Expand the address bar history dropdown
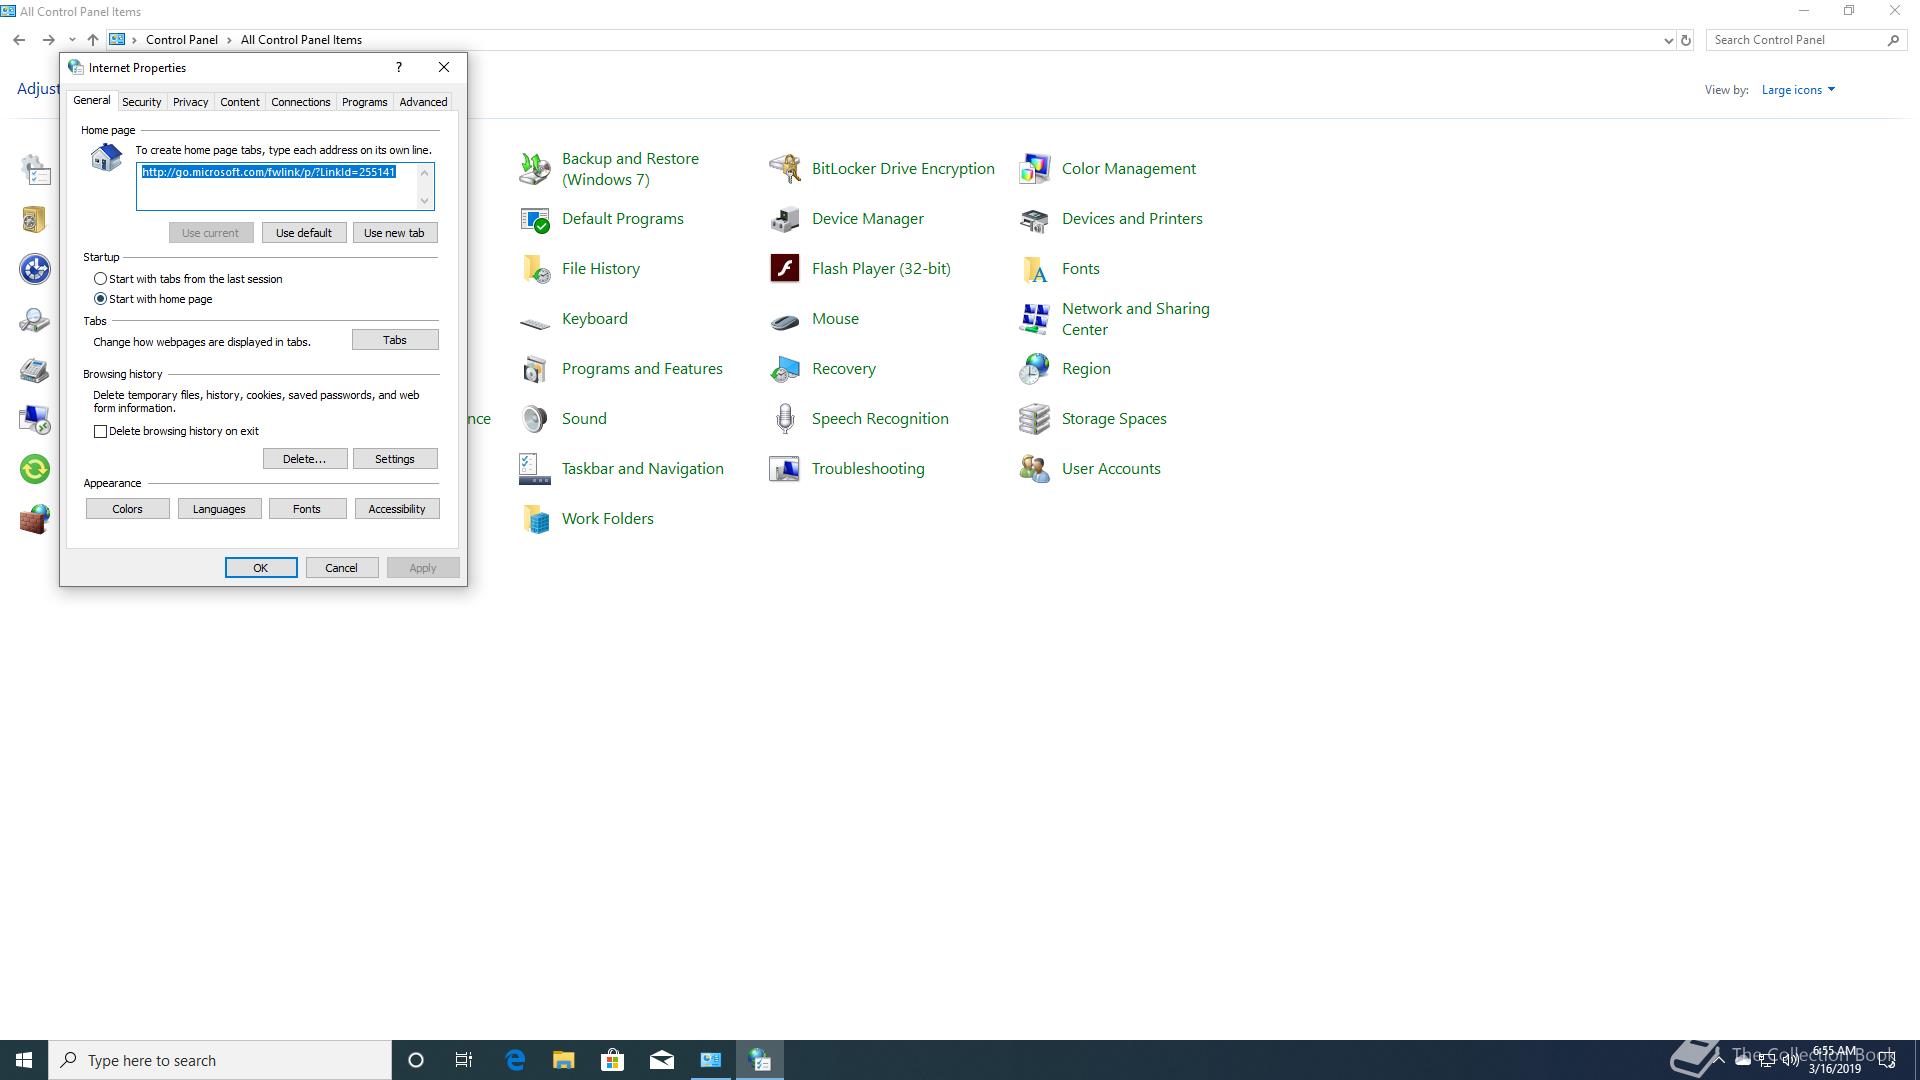 coord(1668,40)
